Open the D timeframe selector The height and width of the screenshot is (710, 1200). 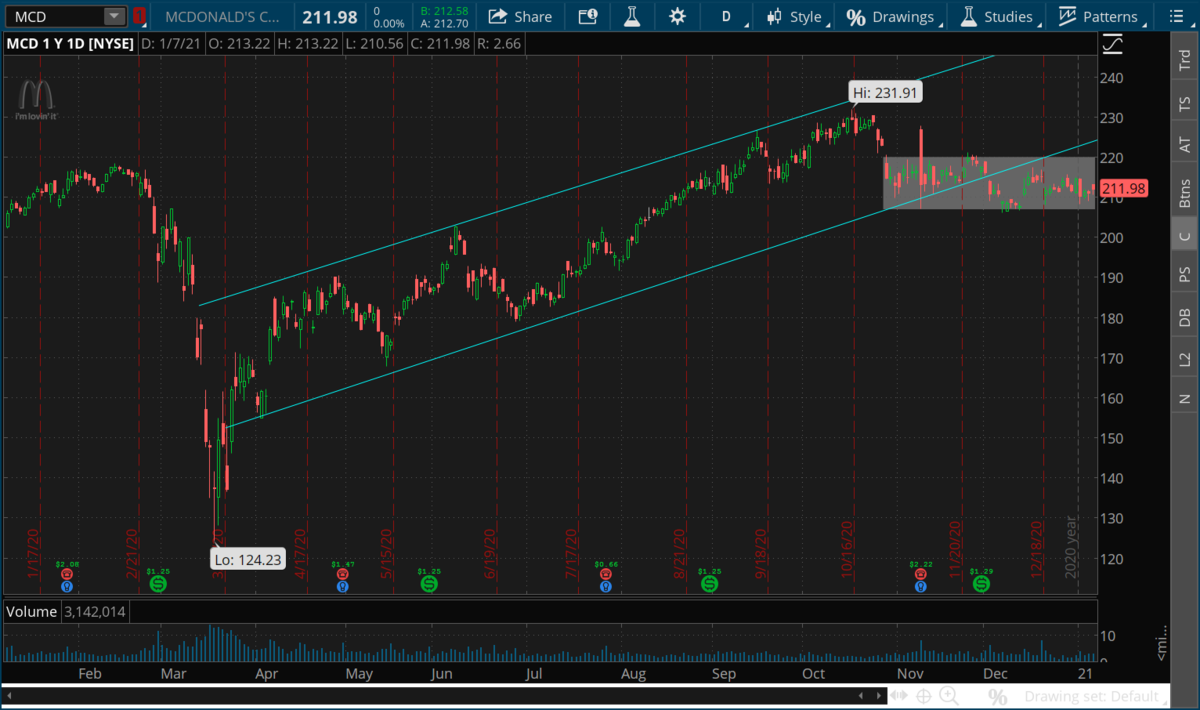(729, 16)
